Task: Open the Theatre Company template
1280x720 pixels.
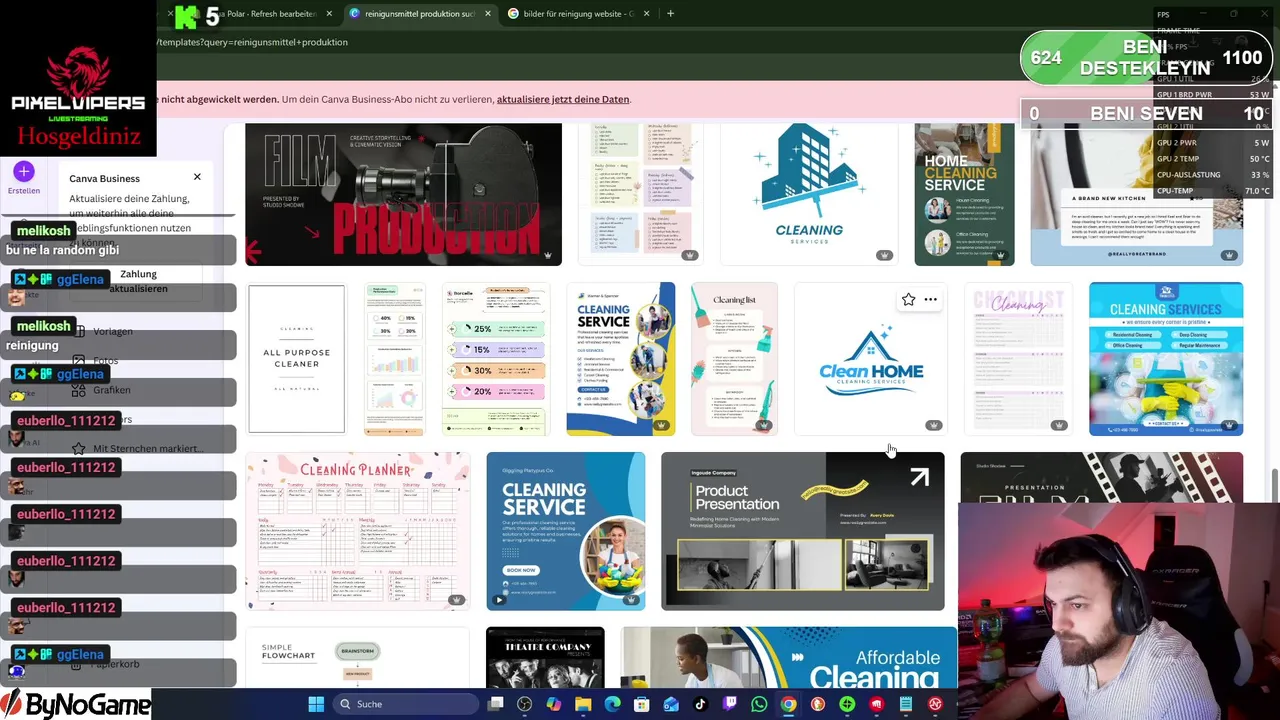Action: (x=545, y=657)
